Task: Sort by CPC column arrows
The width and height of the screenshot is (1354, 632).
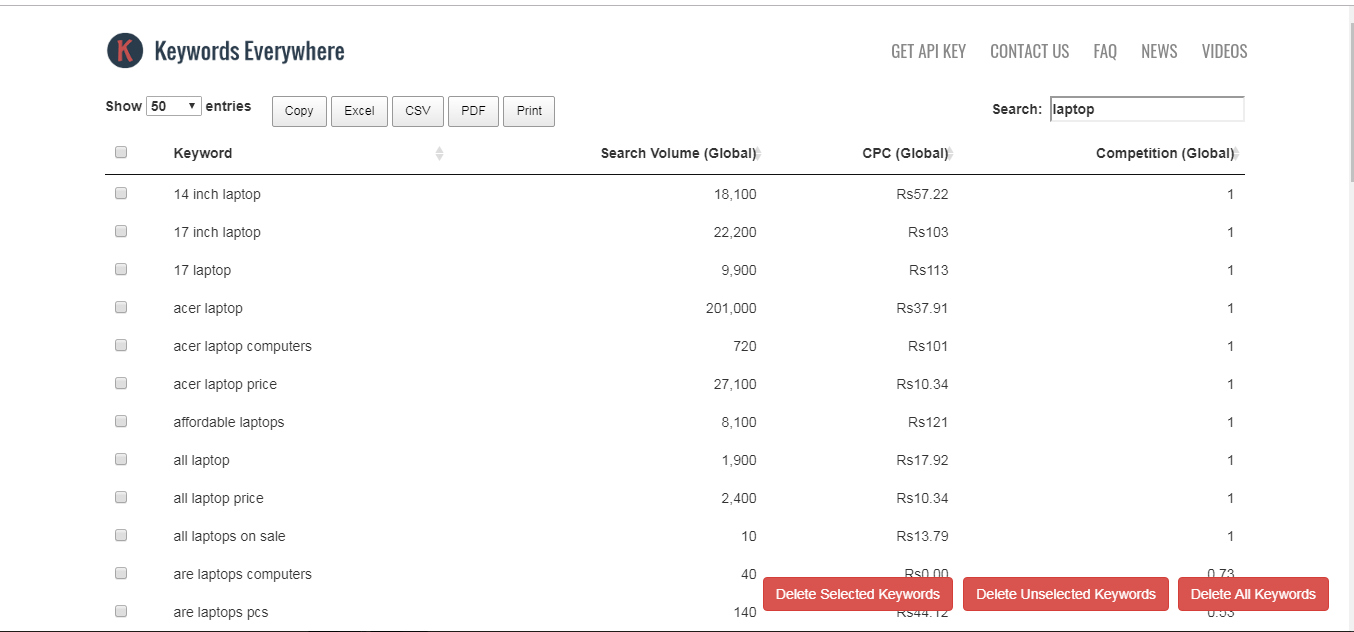Action: tap(949, 154)
